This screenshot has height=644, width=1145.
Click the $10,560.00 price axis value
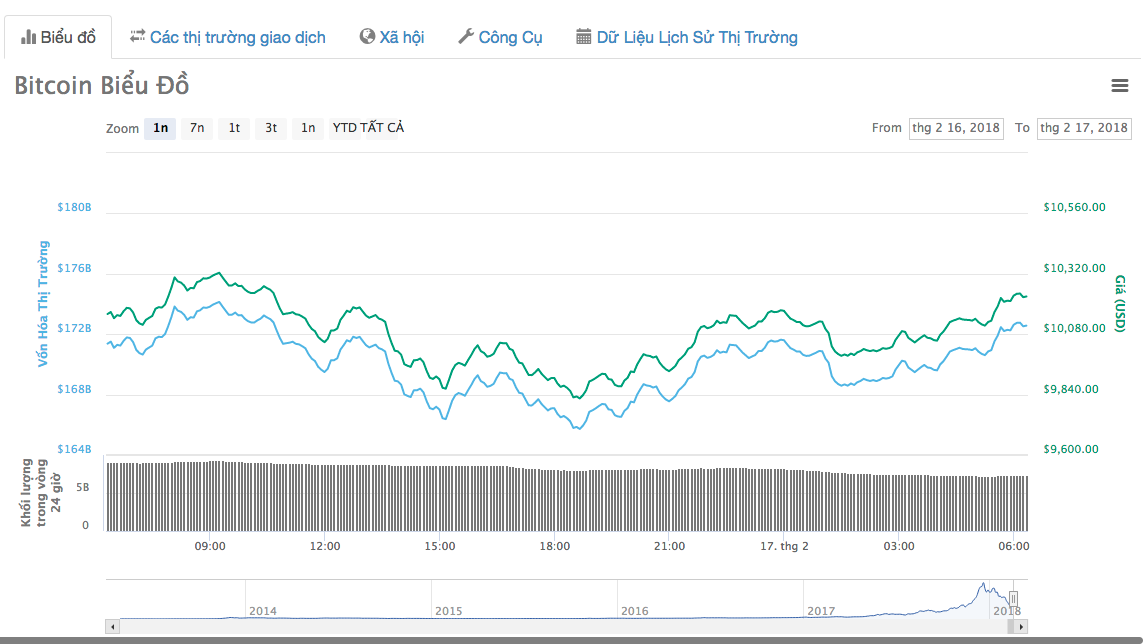click(x=1074, y=207)
